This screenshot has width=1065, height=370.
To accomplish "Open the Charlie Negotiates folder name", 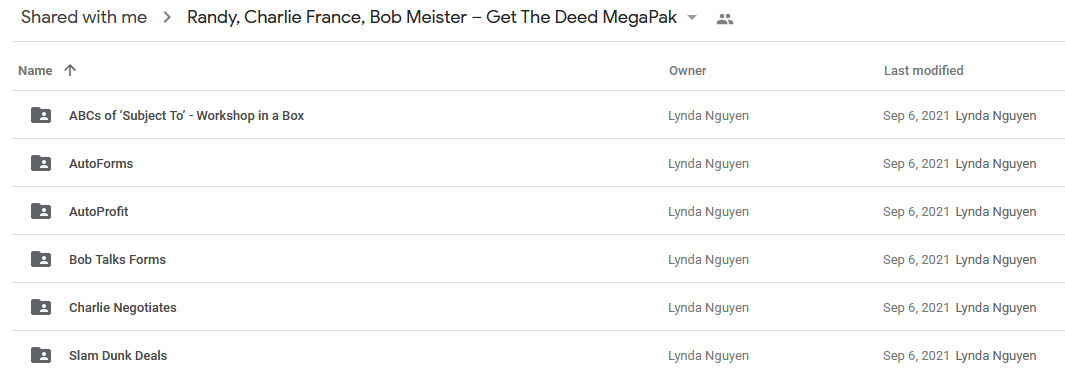I will [x=123, y=308].
